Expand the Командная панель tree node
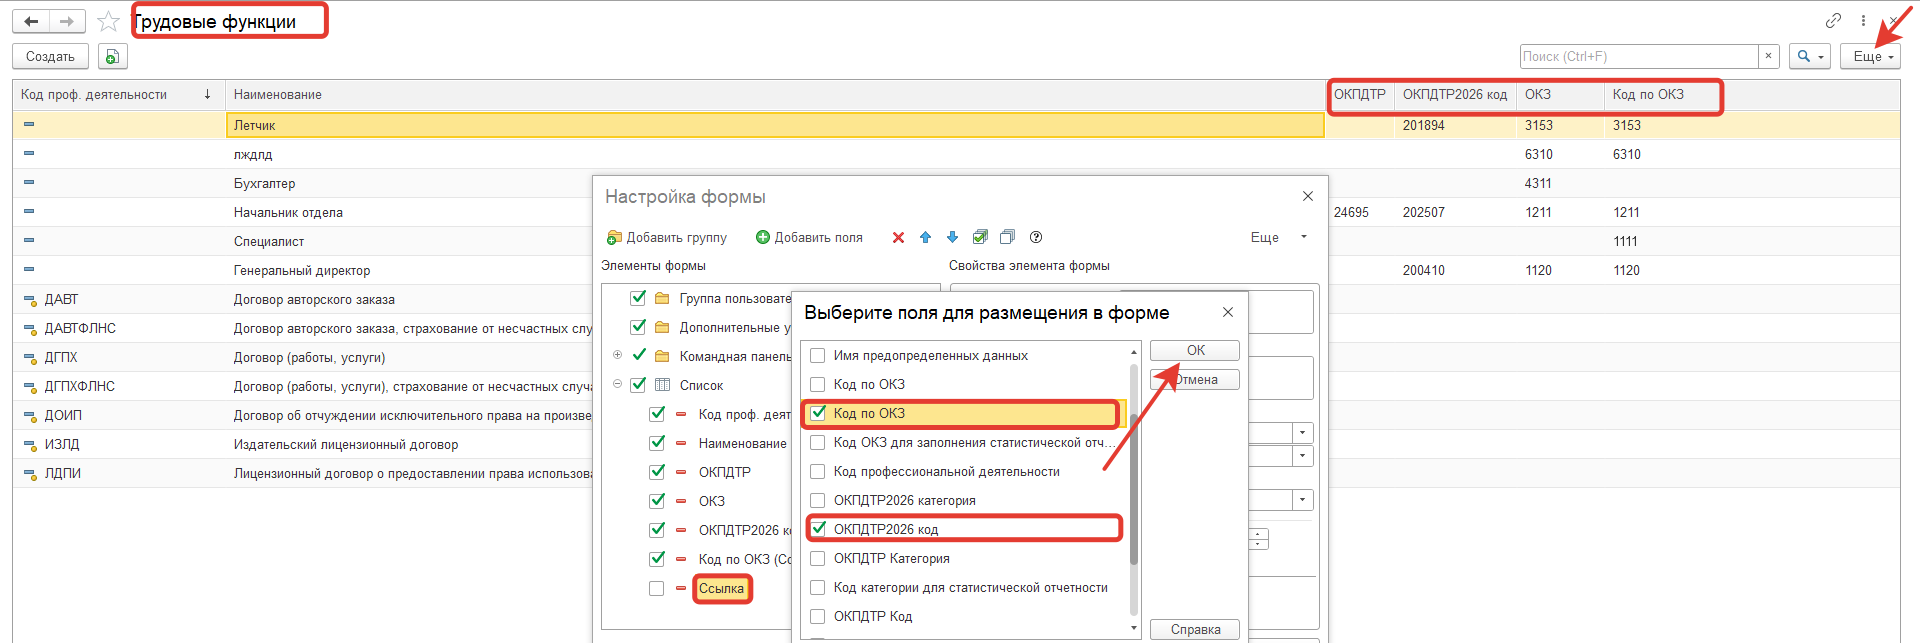The width and height of the screenshot is (1920, 643). [x=617, y=355]
